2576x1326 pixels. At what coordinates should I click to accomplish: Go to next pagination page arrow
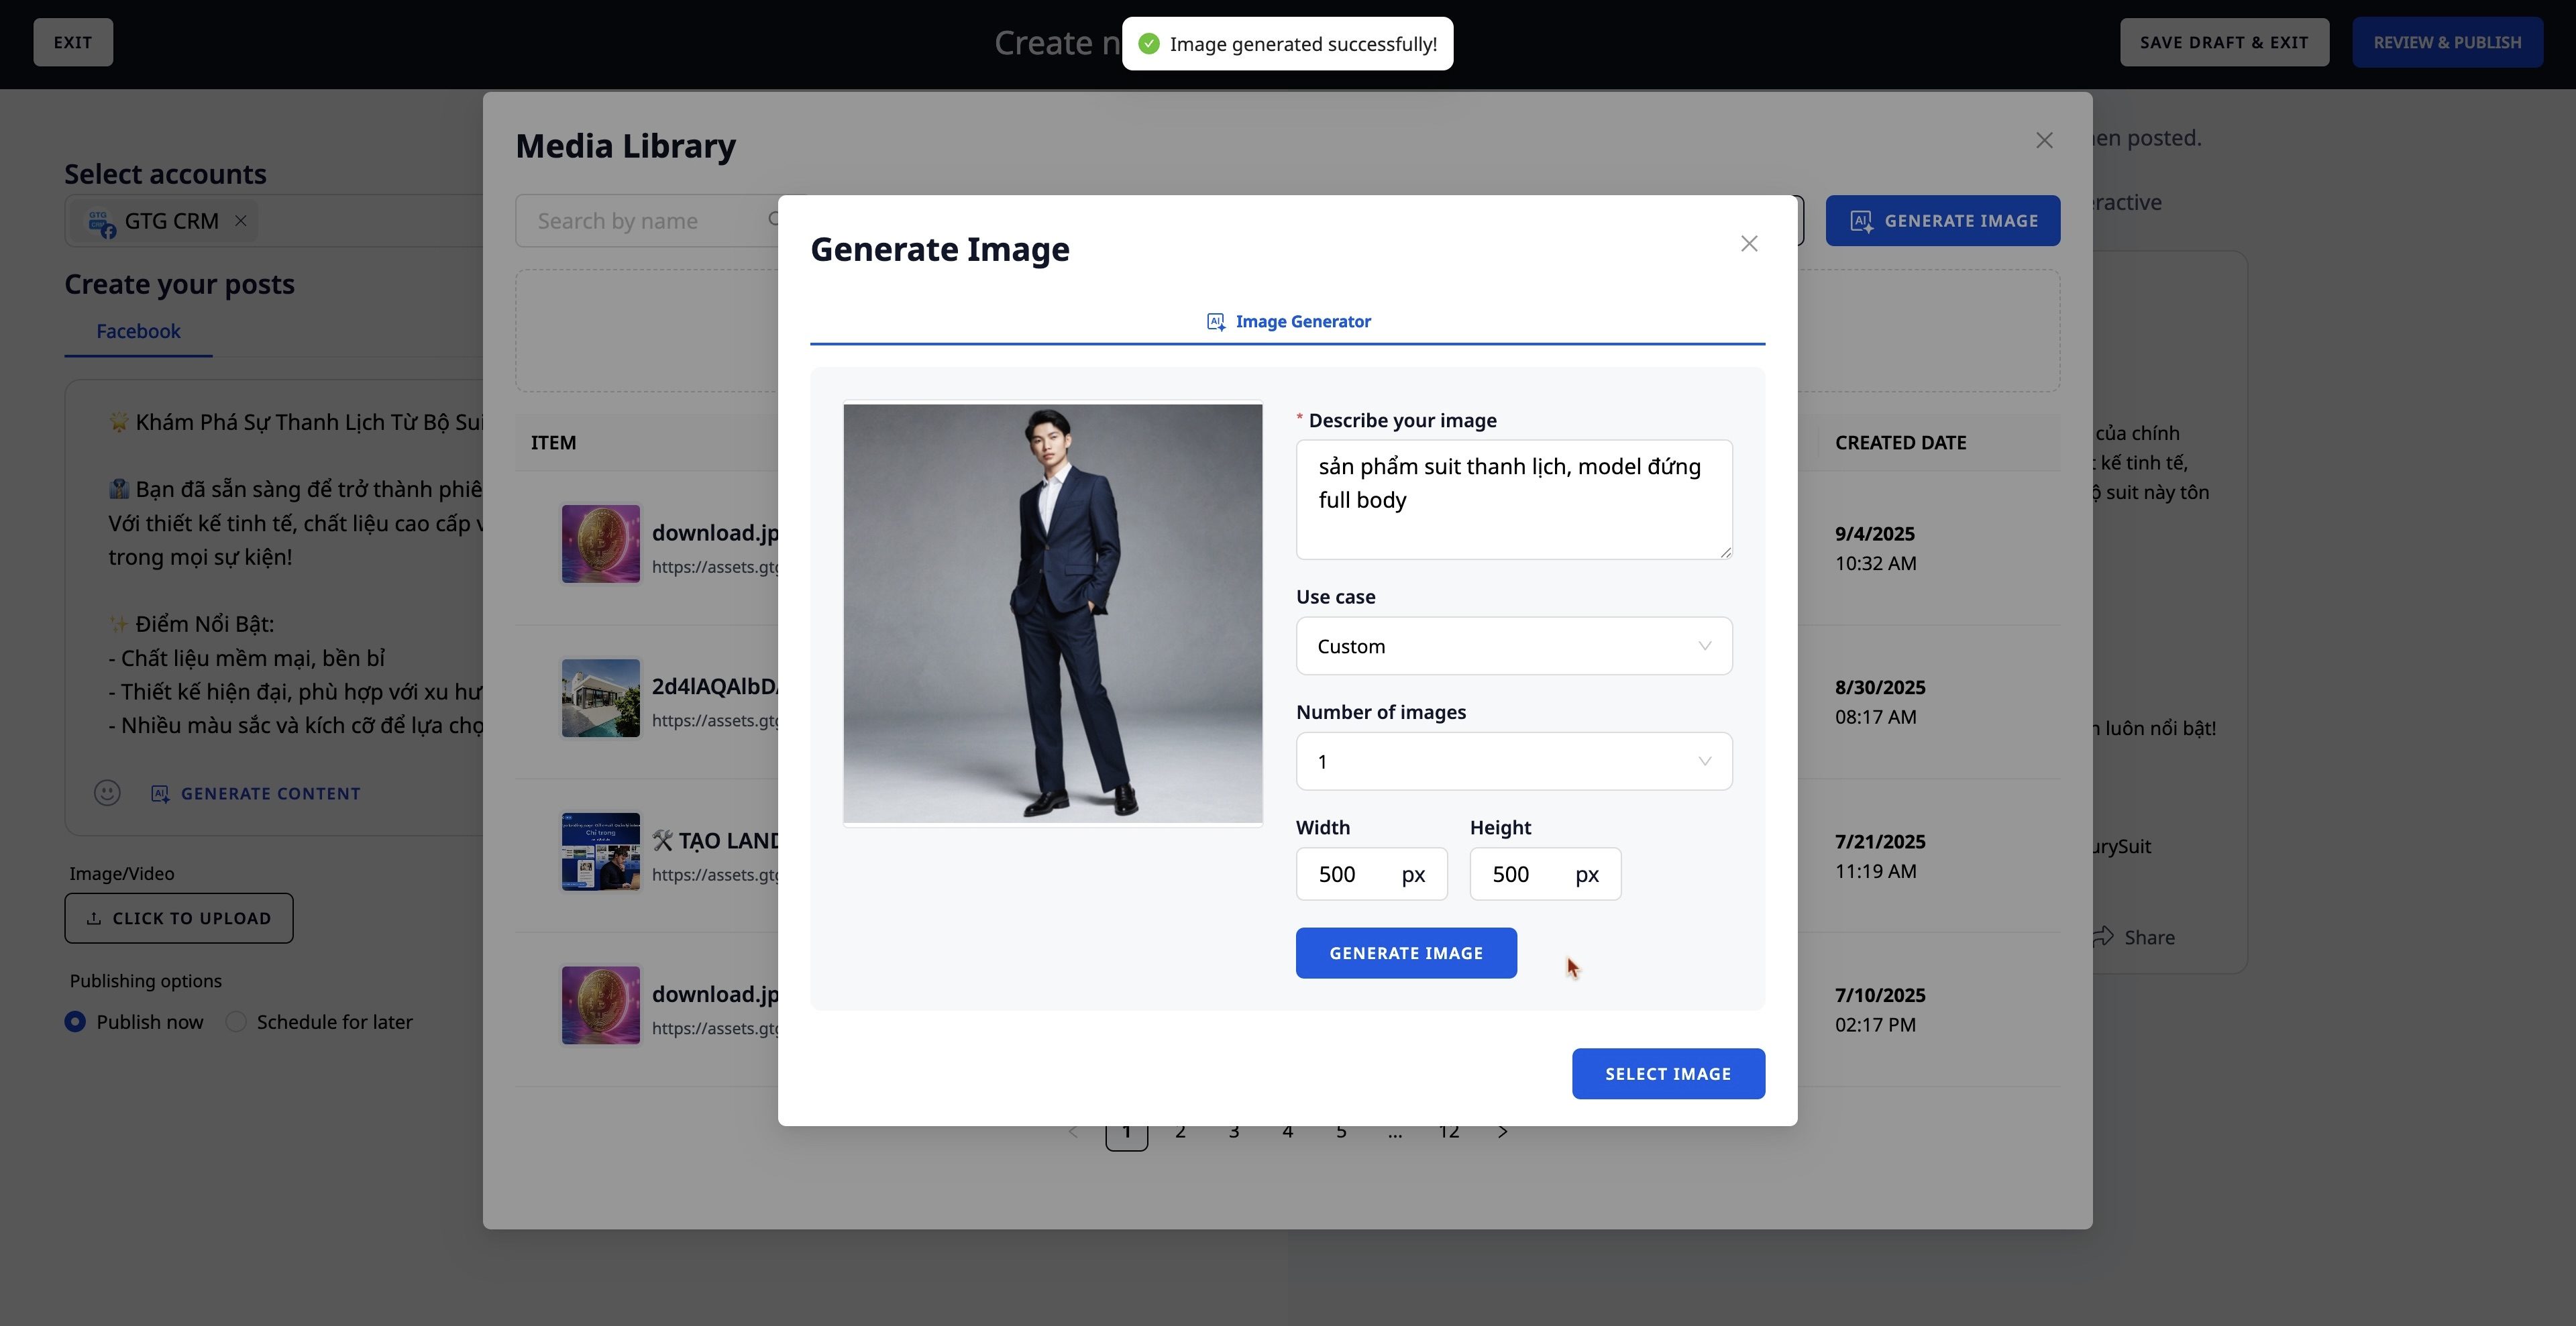click(x=1502, y=1132)
